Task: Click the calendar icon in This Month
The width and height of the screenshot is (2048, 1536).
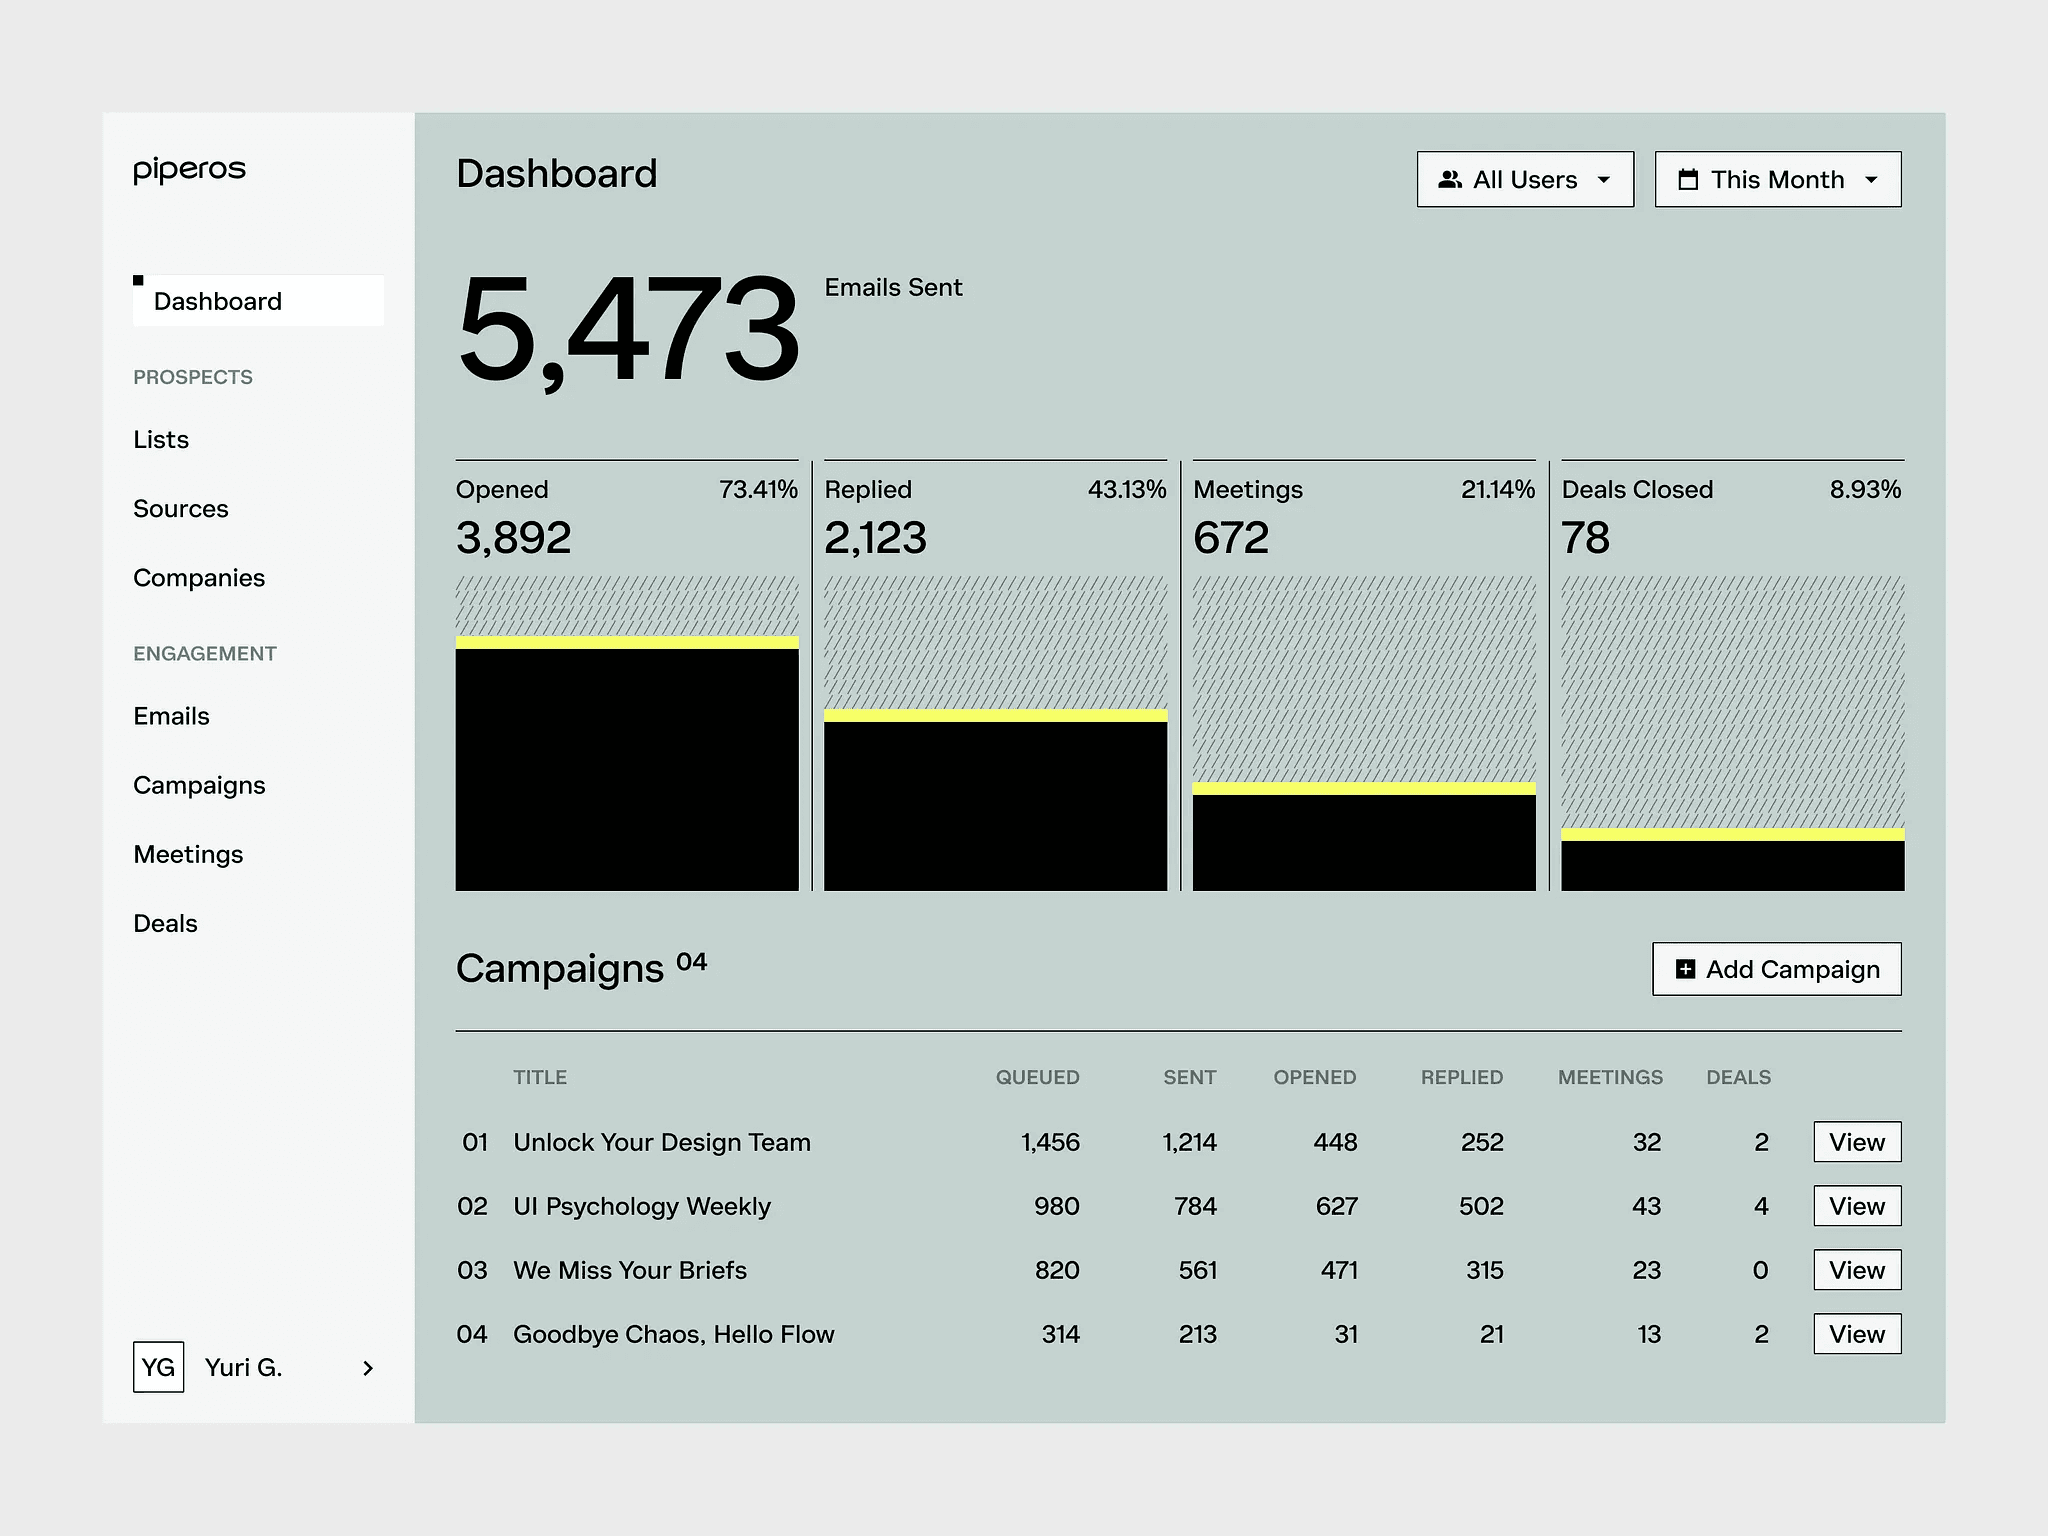Action: (x=1688, y=180)
